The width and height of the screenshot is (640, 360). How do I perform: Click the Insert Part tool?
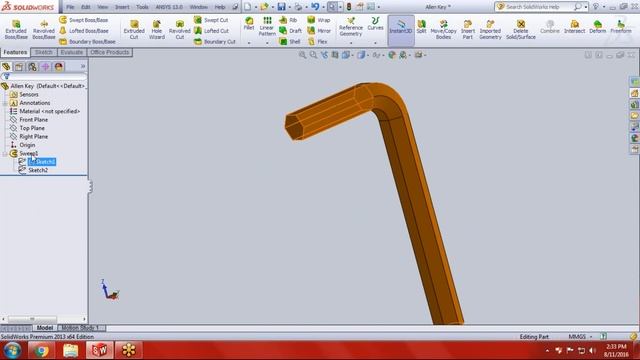(467, 30)
